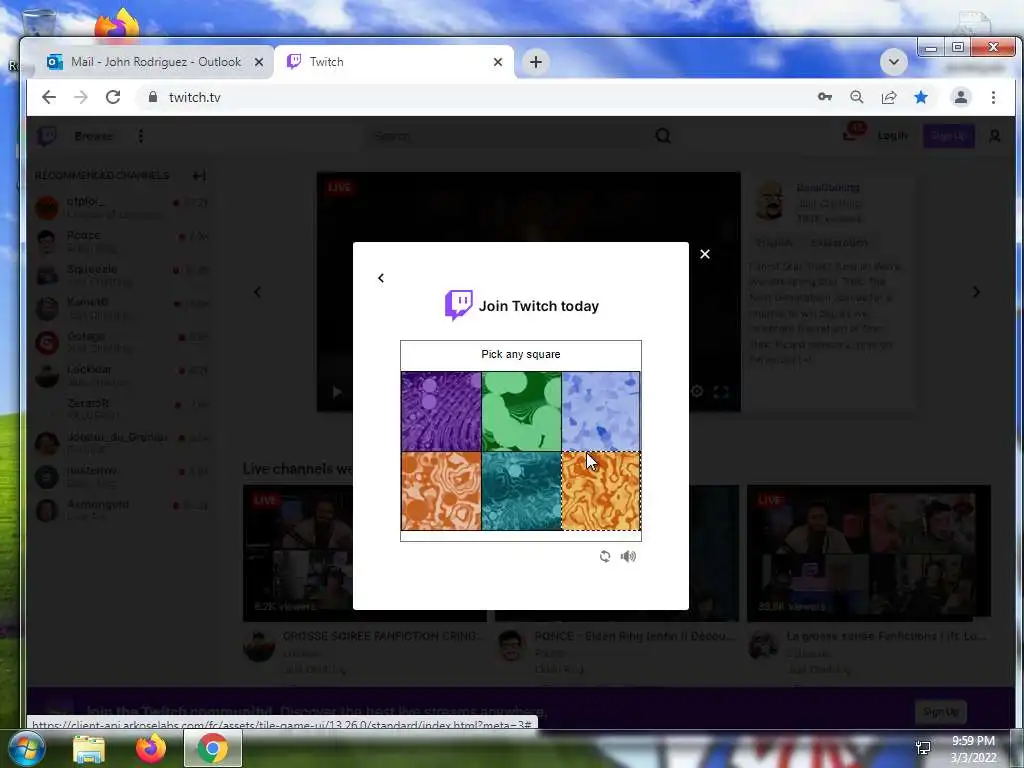Close the Twitch tab

click(x=498, y=62)
